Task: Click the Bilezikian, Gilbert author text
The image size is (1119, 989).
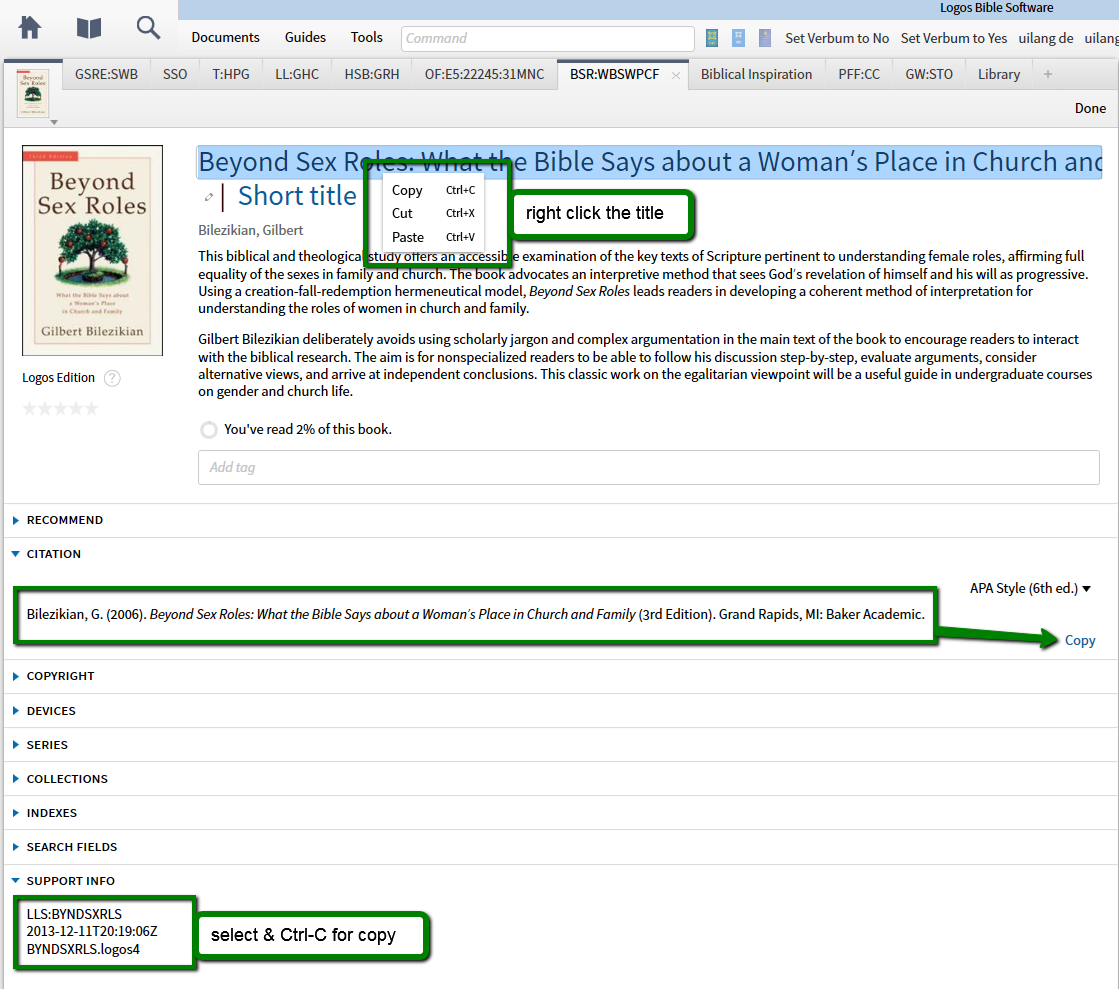Action: pyautogui.click(x=250, y=230)
